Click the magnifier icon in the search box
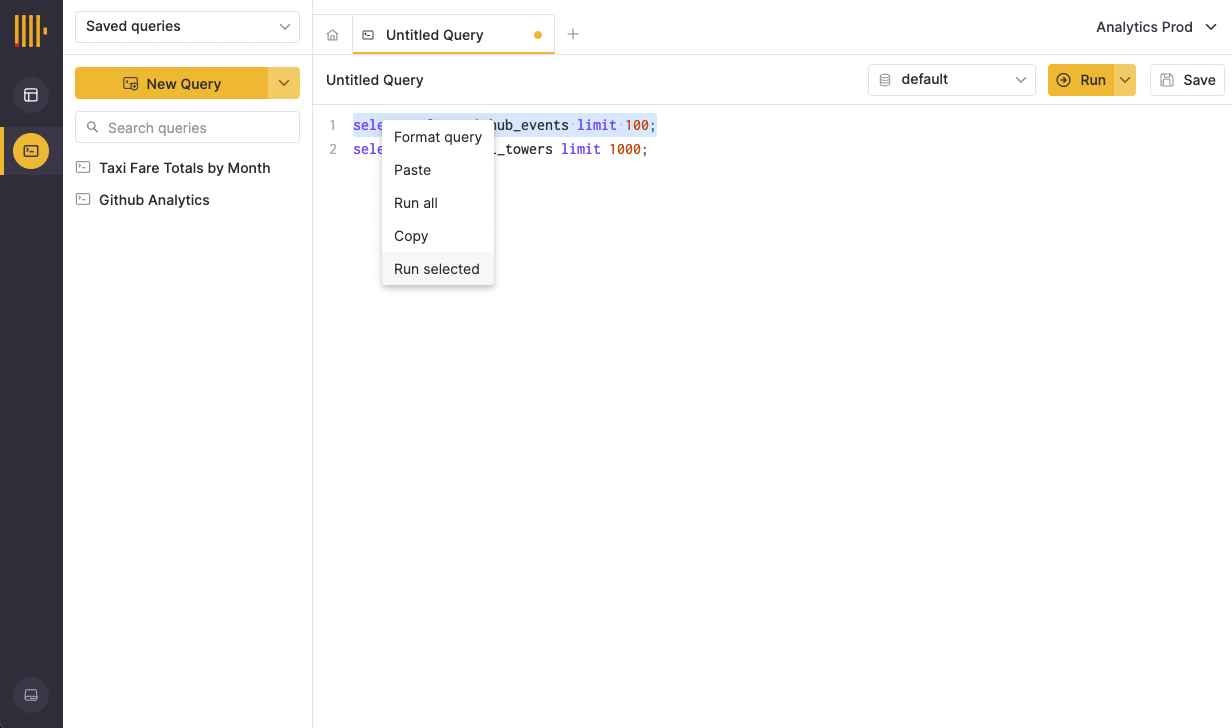This screenshot has height=728, width=1232. 93,127
